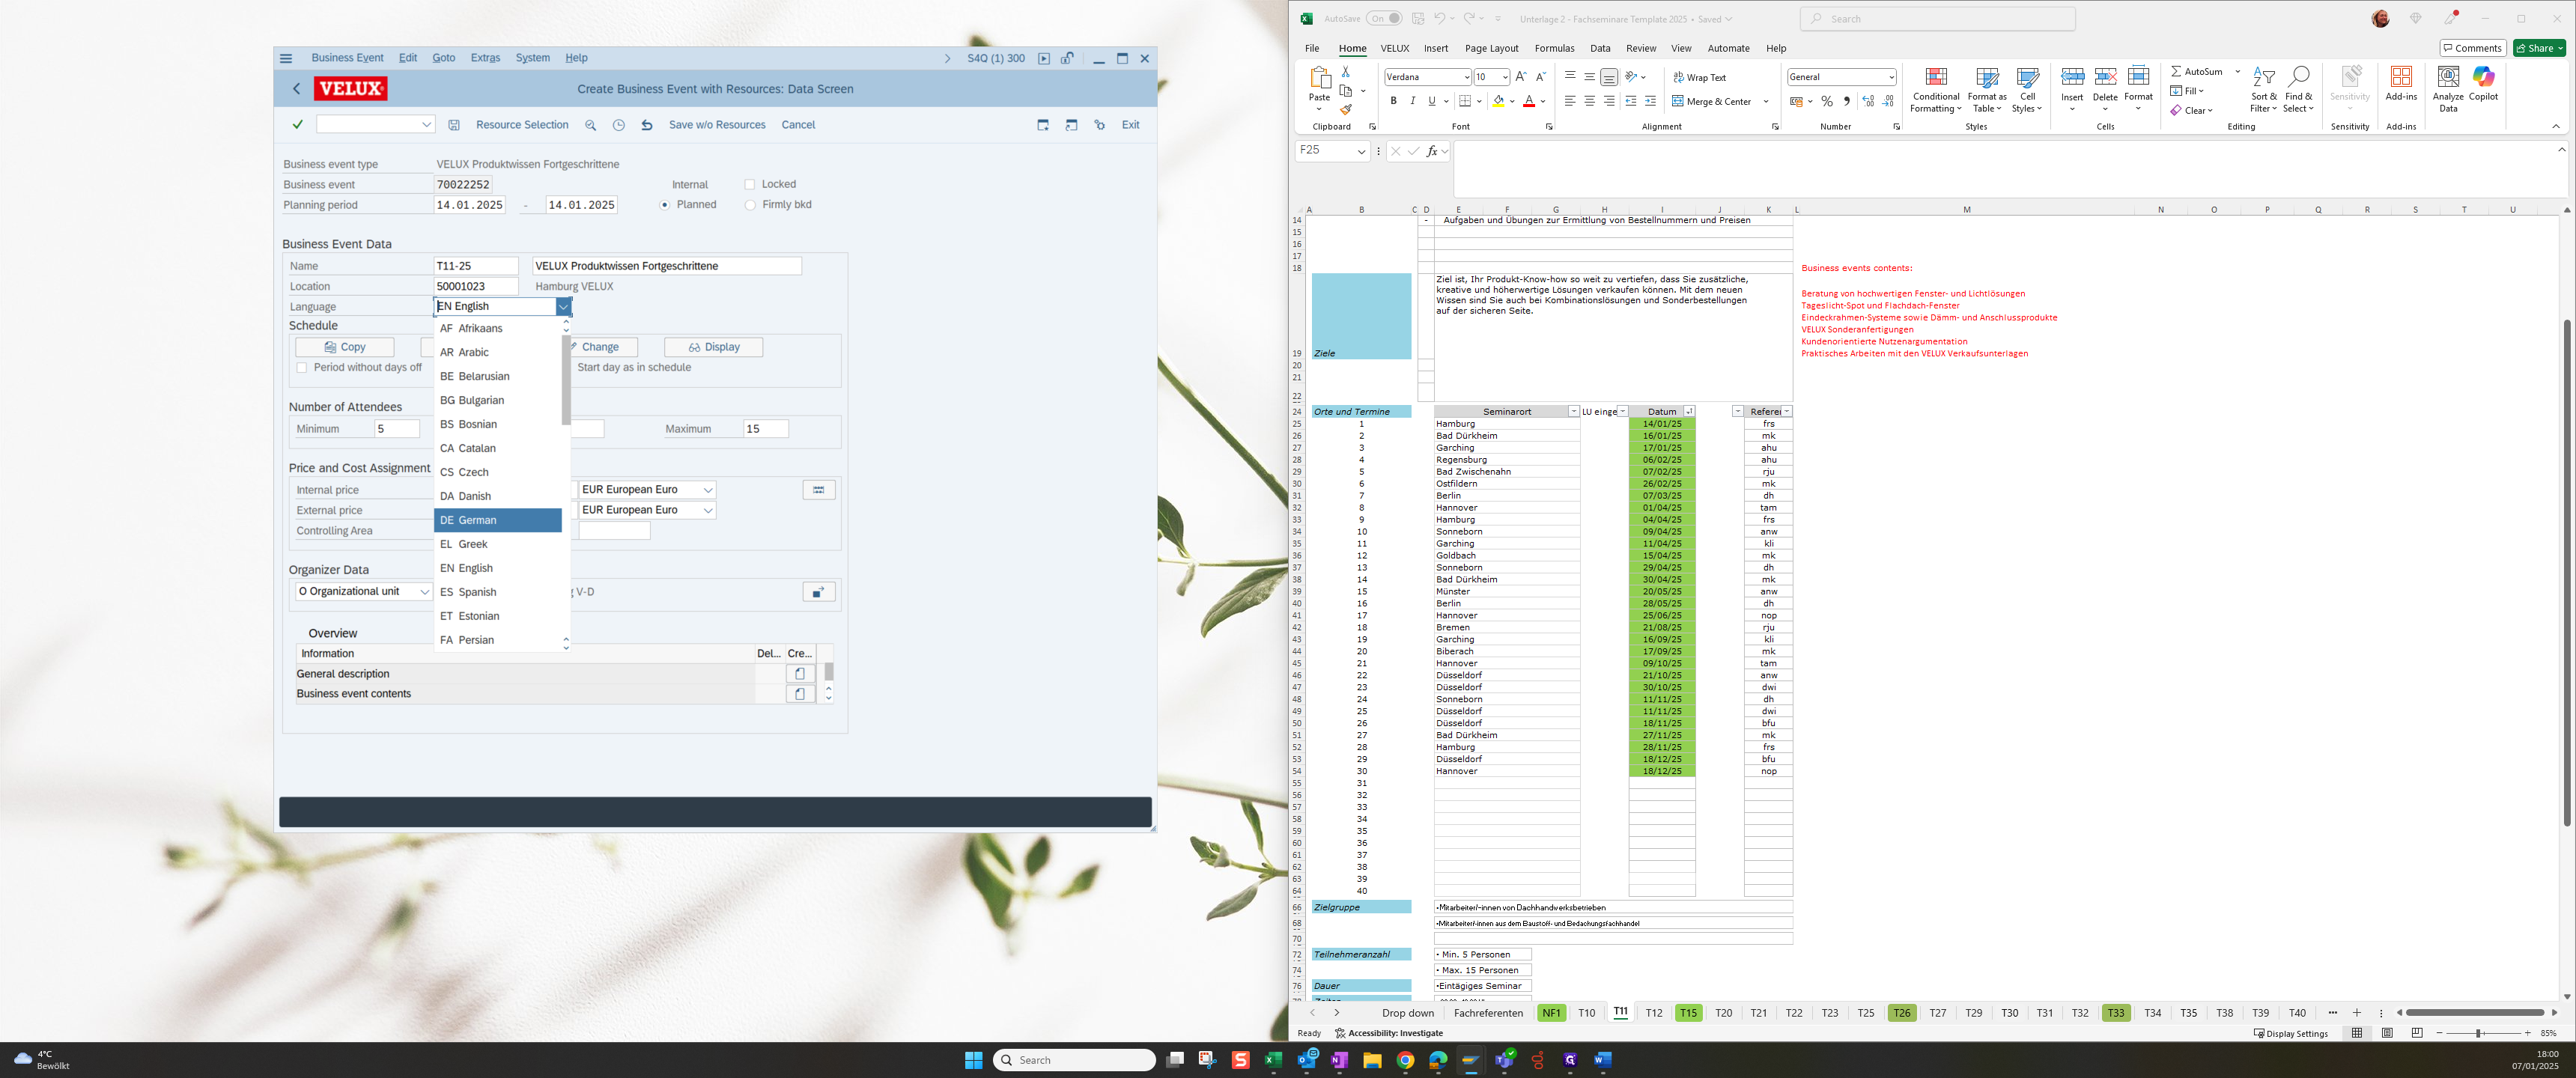Toggle bold formatting in the Excel ribbon
This screenshot has height=1078, width=2576.
1393,101
